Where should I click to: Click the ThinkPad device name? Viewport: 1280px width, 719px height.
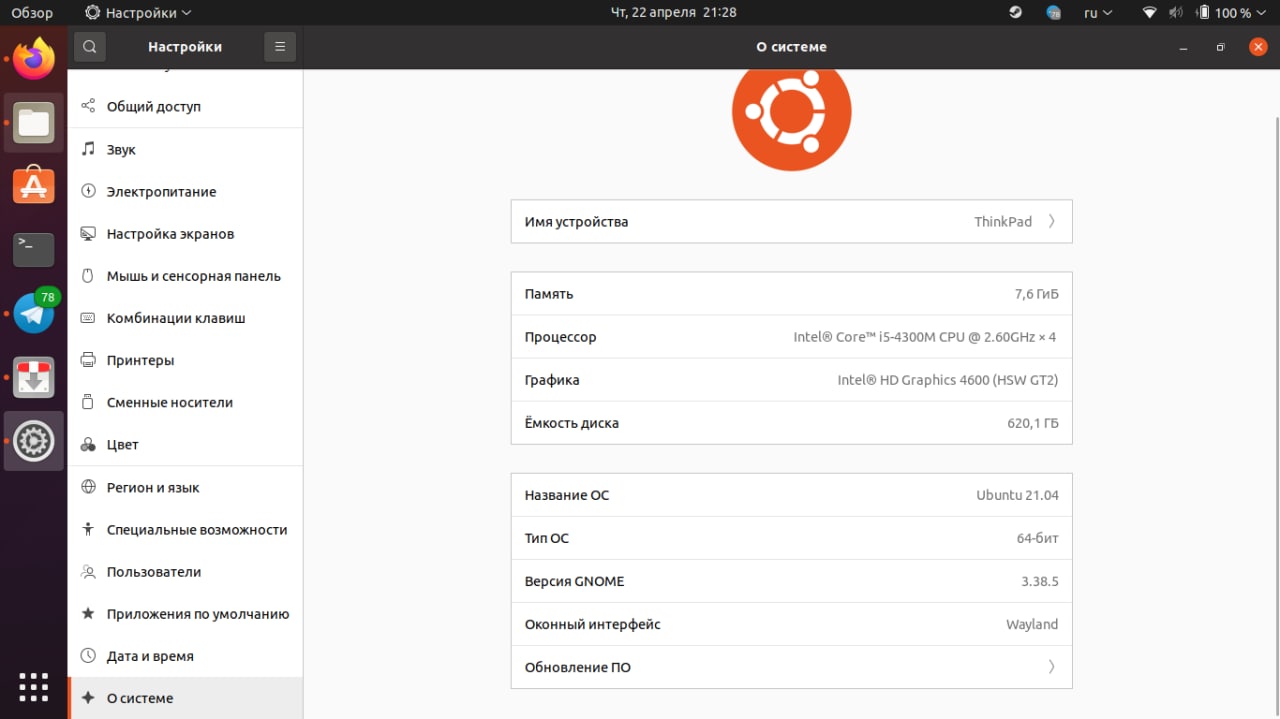[x=1003, y=221]
